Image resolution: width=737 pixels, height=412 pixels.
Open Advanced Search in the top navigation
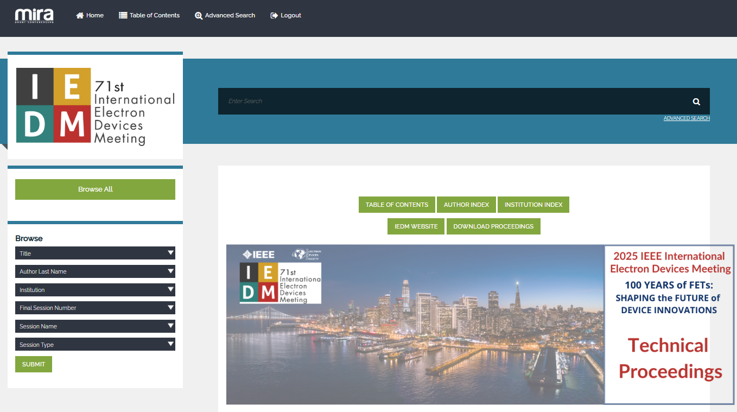point(225,16)
